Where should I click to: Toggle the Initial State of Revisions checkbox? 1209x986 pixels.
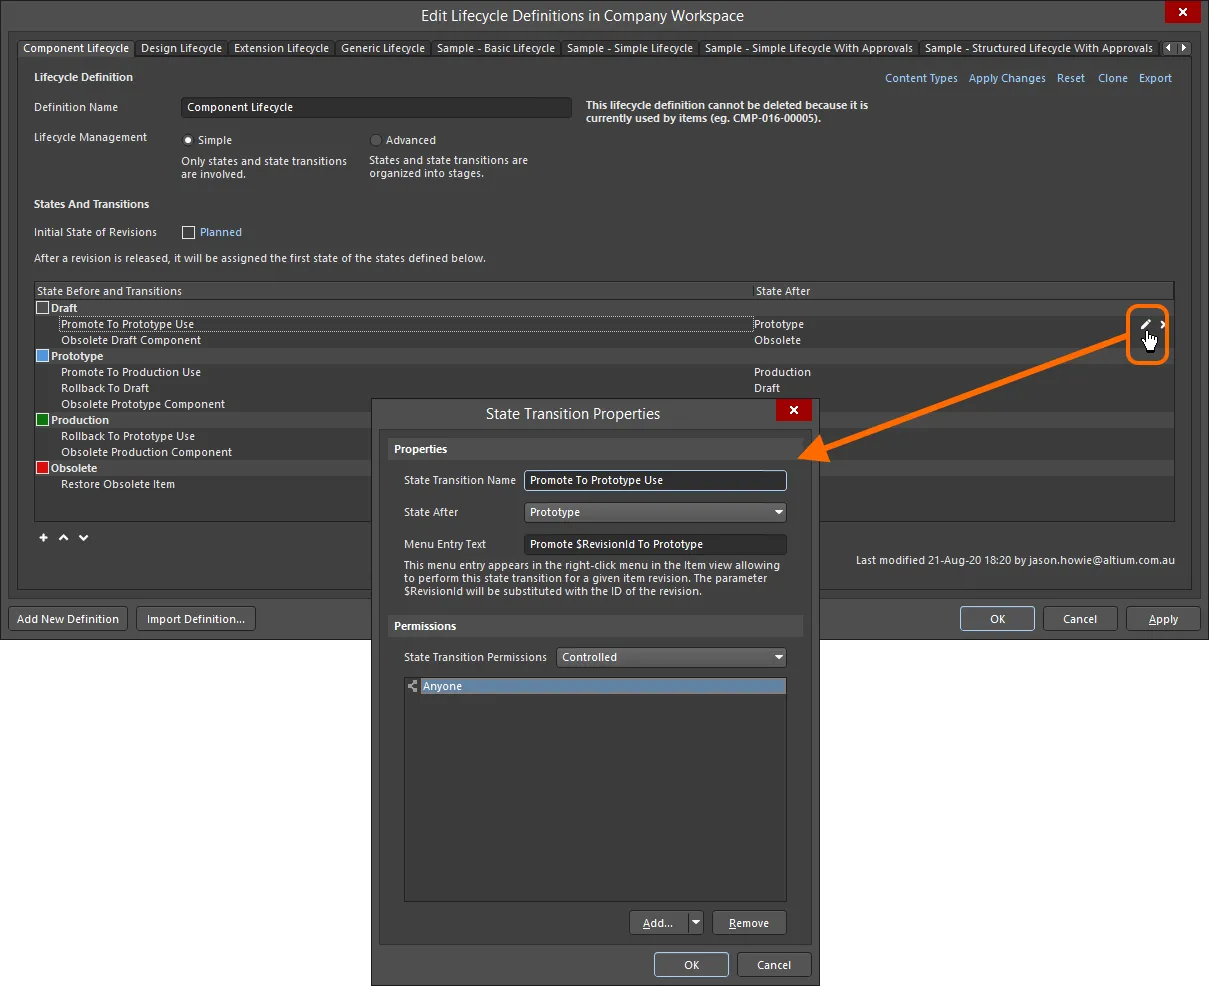click(x=188, y=232)
